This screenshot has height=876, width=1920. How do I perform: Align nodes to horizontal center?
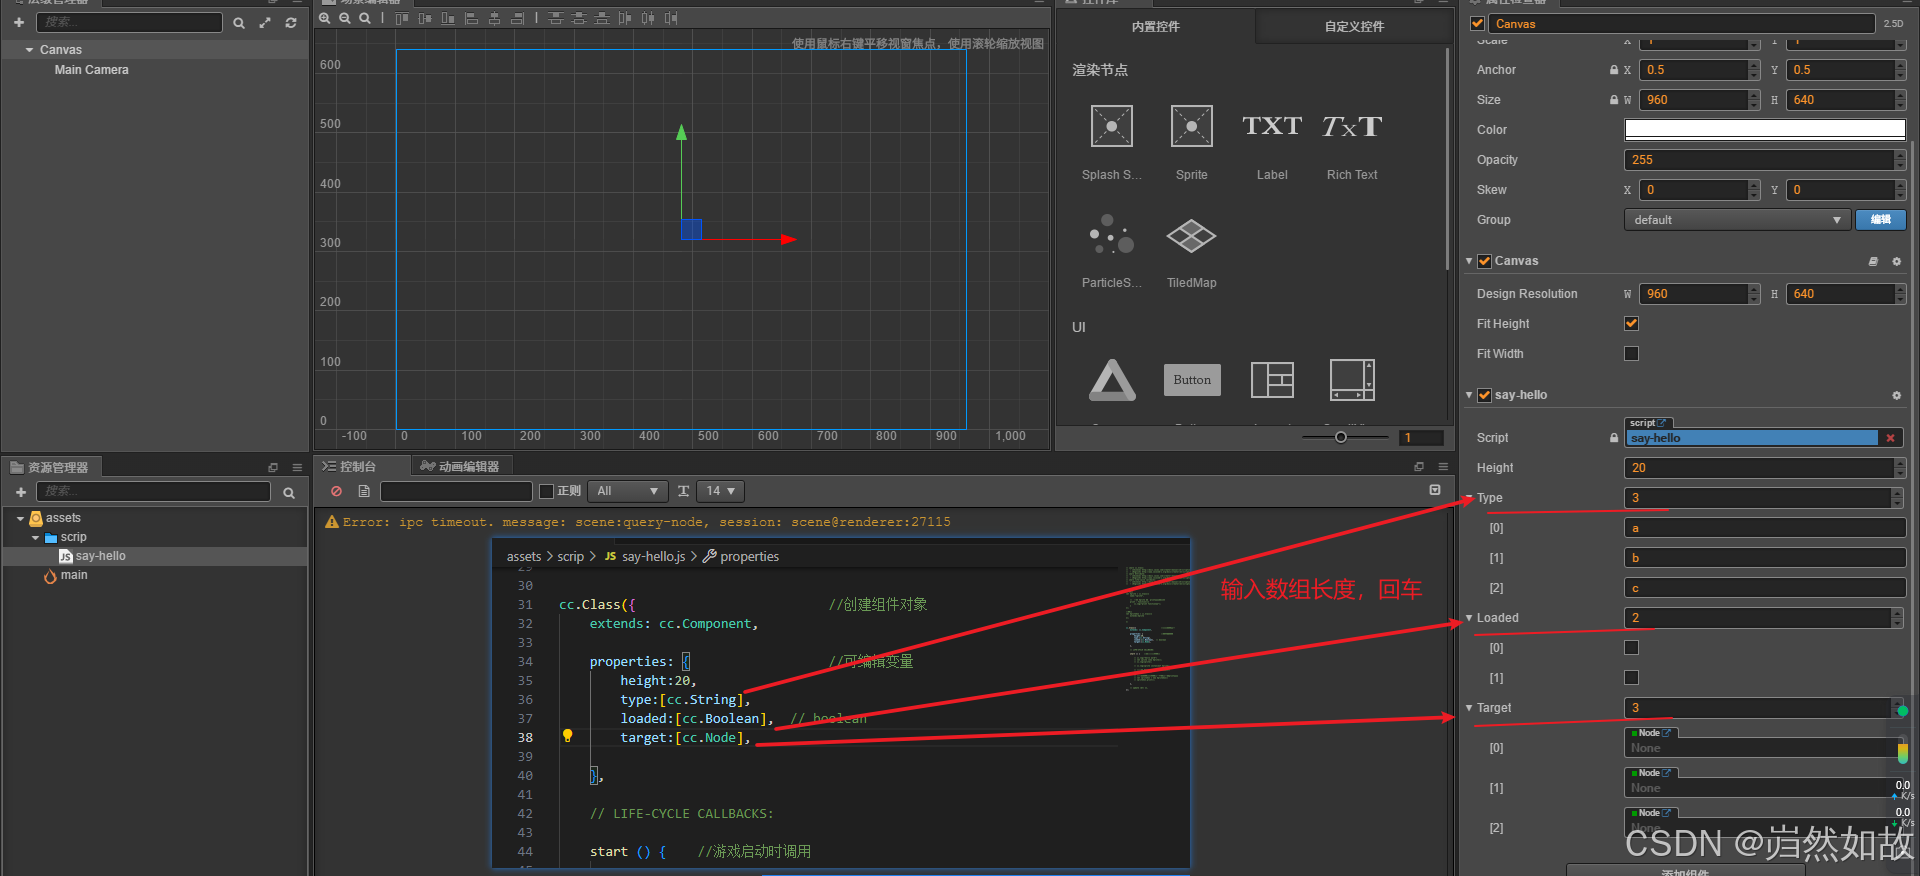pyautogui.click(x=494, y=18)
